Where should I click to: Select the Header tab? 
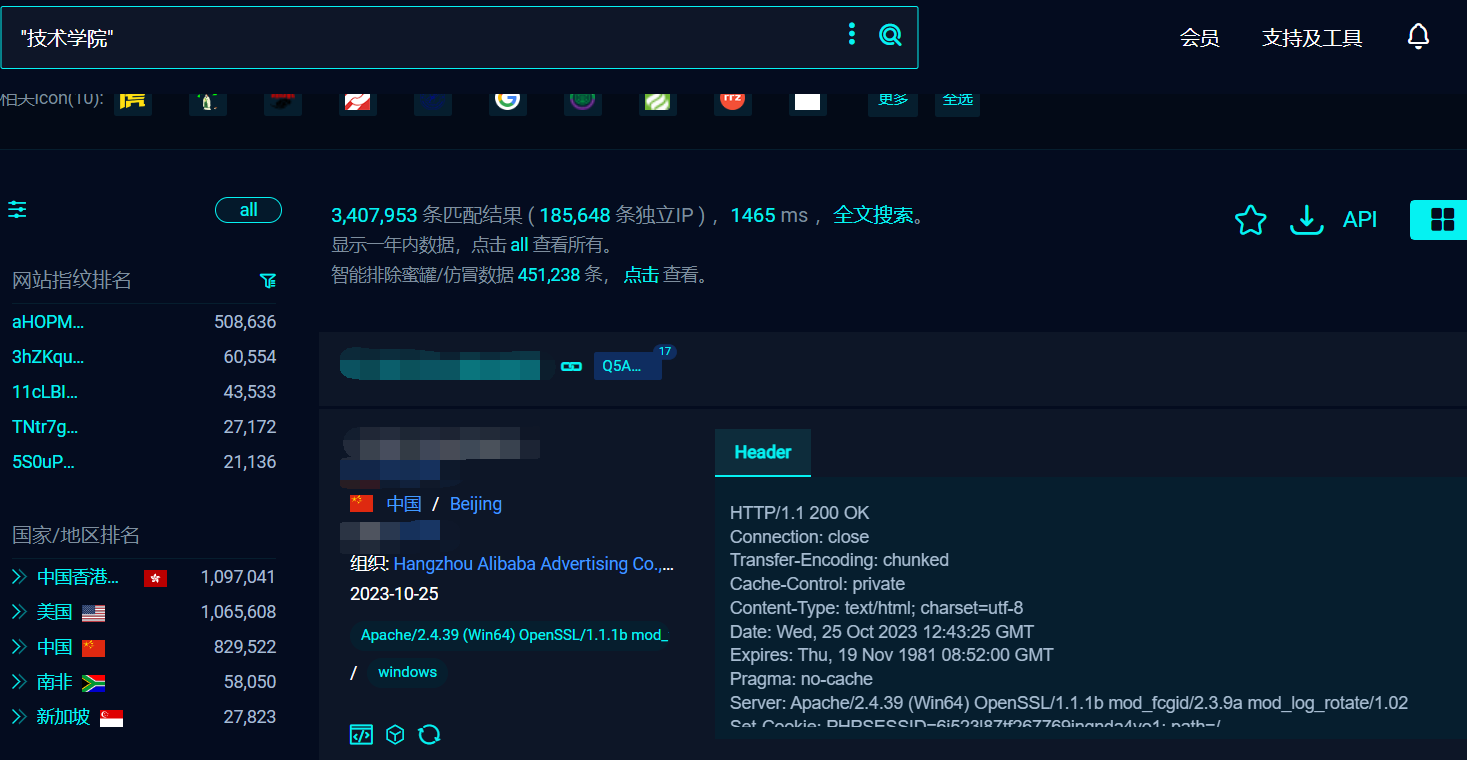point(762,452)
